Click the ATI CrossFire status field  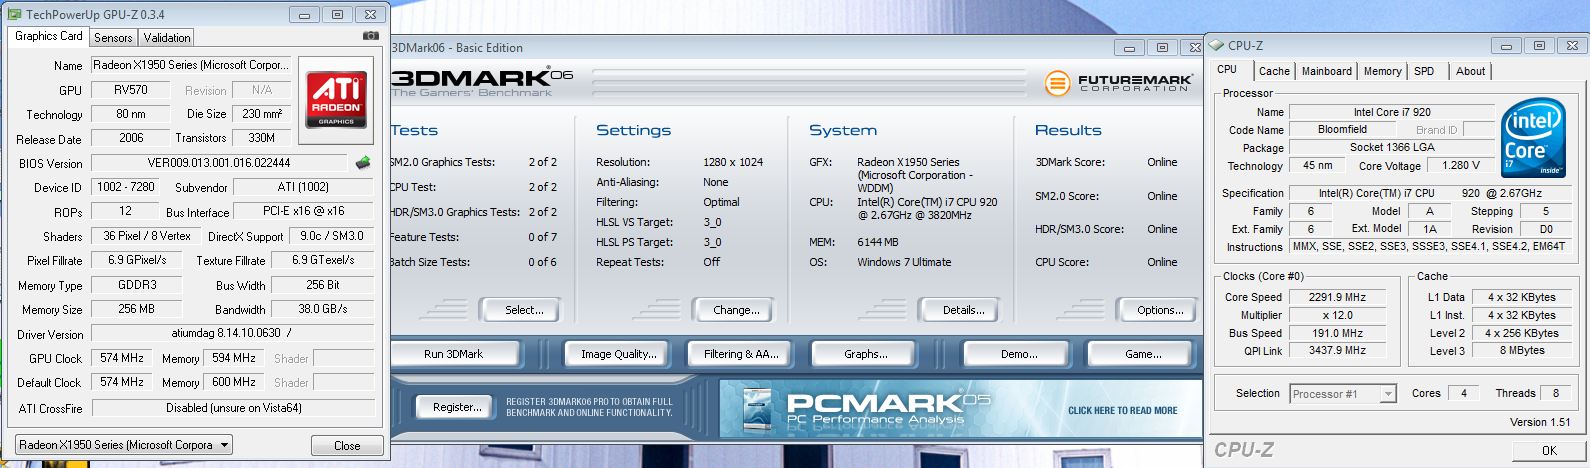click(x=232, y=408)
